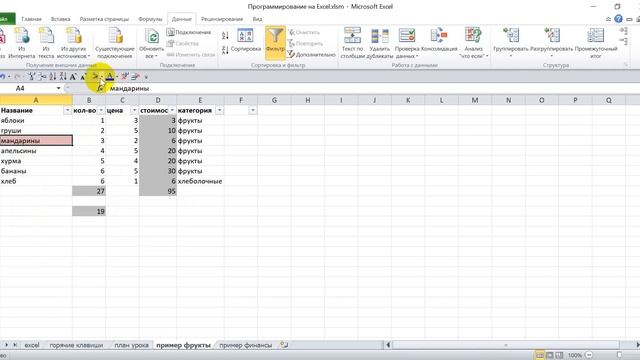The image size is (640, 360).
Task: Select the cell showing 19
Action: [89, 211]
